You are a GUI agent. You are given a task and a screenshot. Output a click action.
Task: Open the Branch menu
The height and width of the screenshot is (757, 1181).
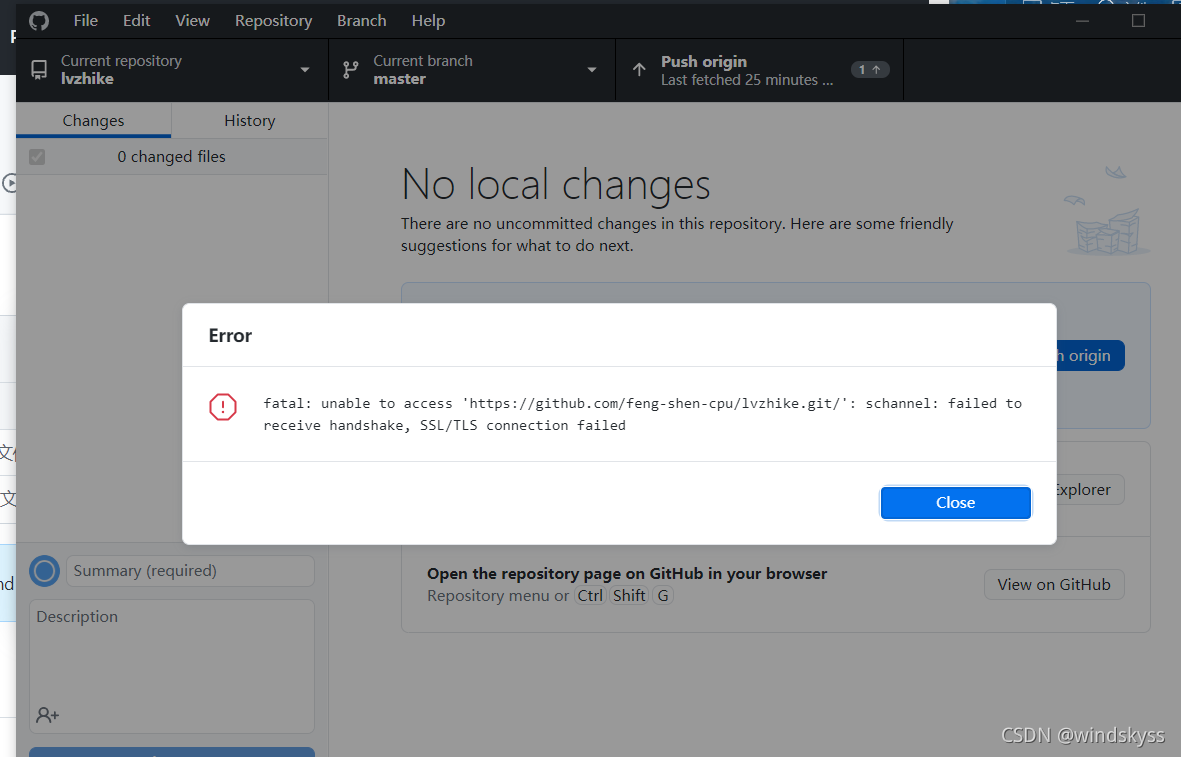tap(361, 20)
